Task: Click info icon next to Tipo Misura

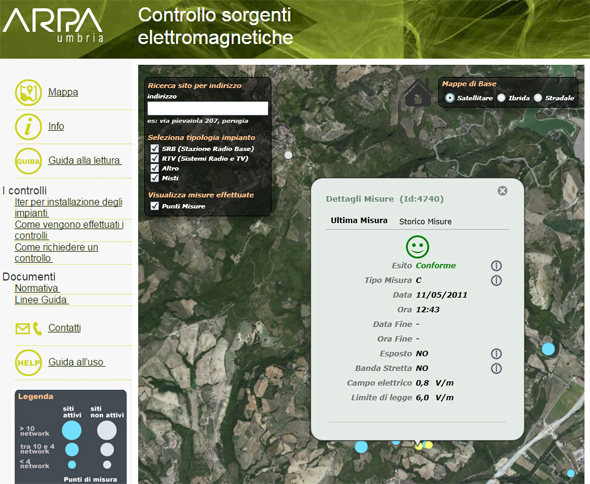Action: pos(496,280)
